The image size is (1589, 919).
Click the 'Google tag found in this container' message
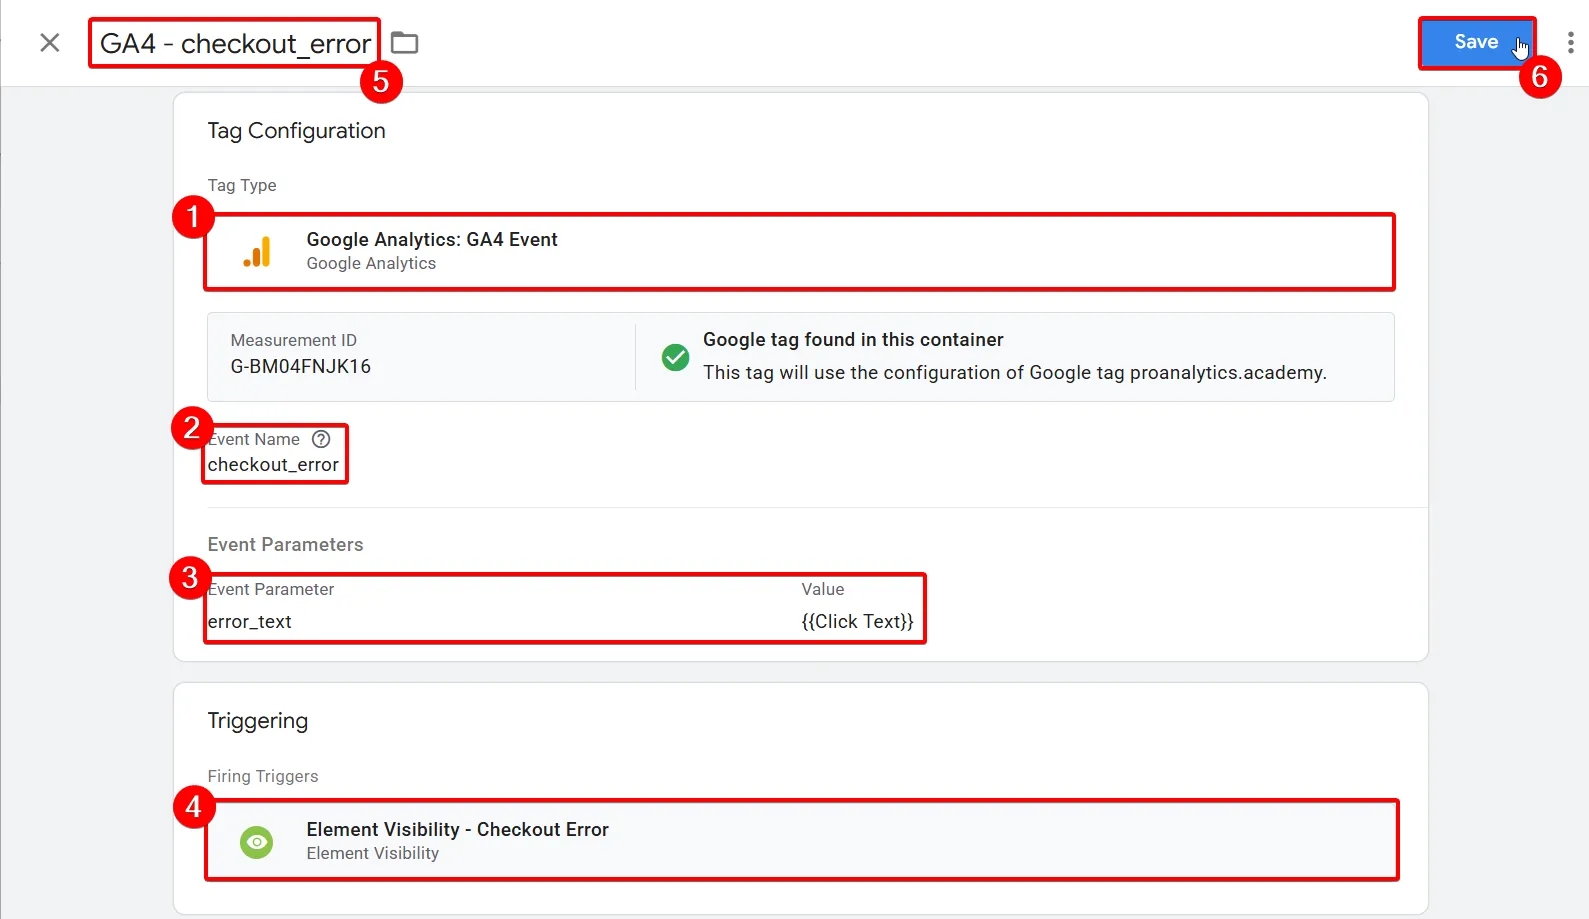point(853,340)
